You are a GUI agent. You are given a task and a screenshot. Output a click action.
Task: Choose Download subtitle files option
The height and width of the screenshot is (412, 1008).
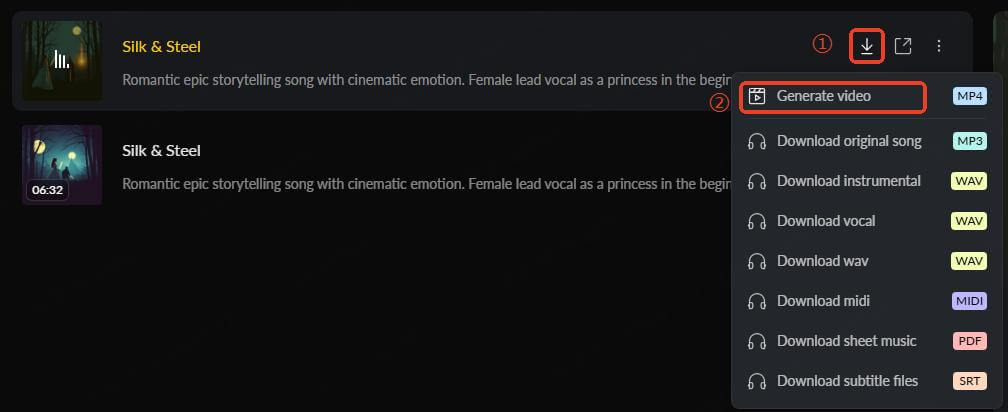(847, 381)
